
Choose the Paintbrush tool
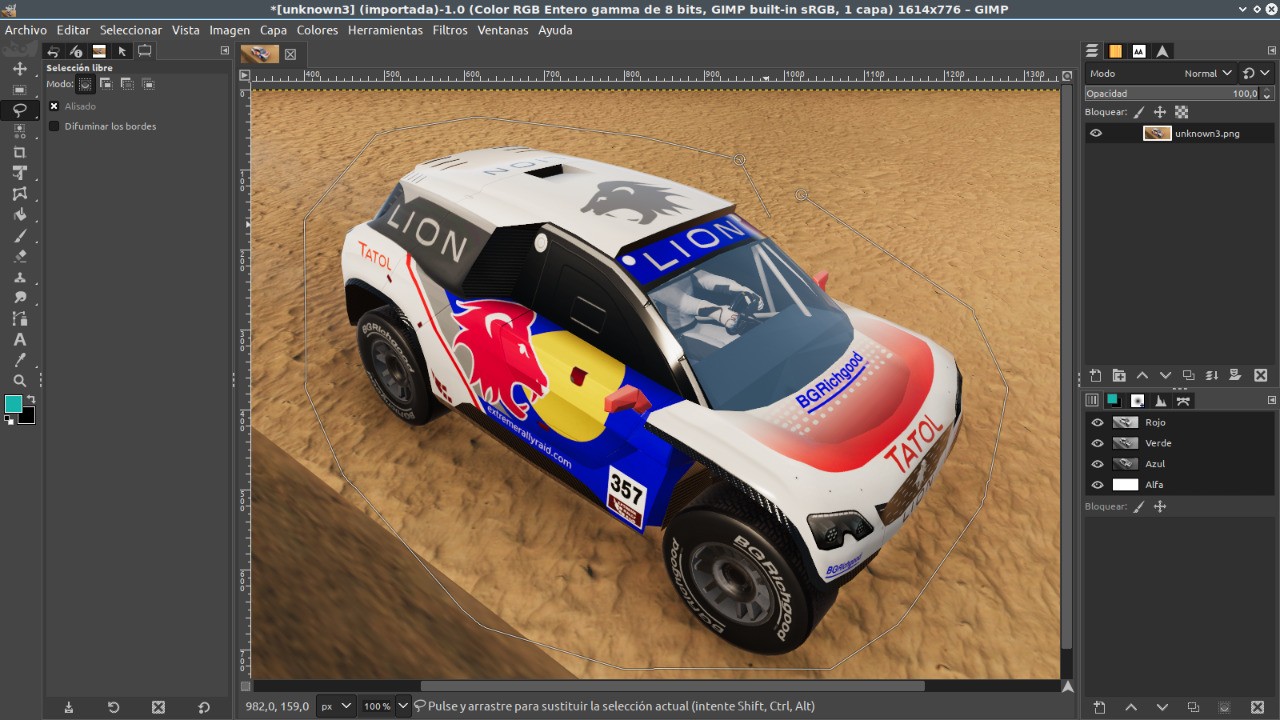pos(19,236)
